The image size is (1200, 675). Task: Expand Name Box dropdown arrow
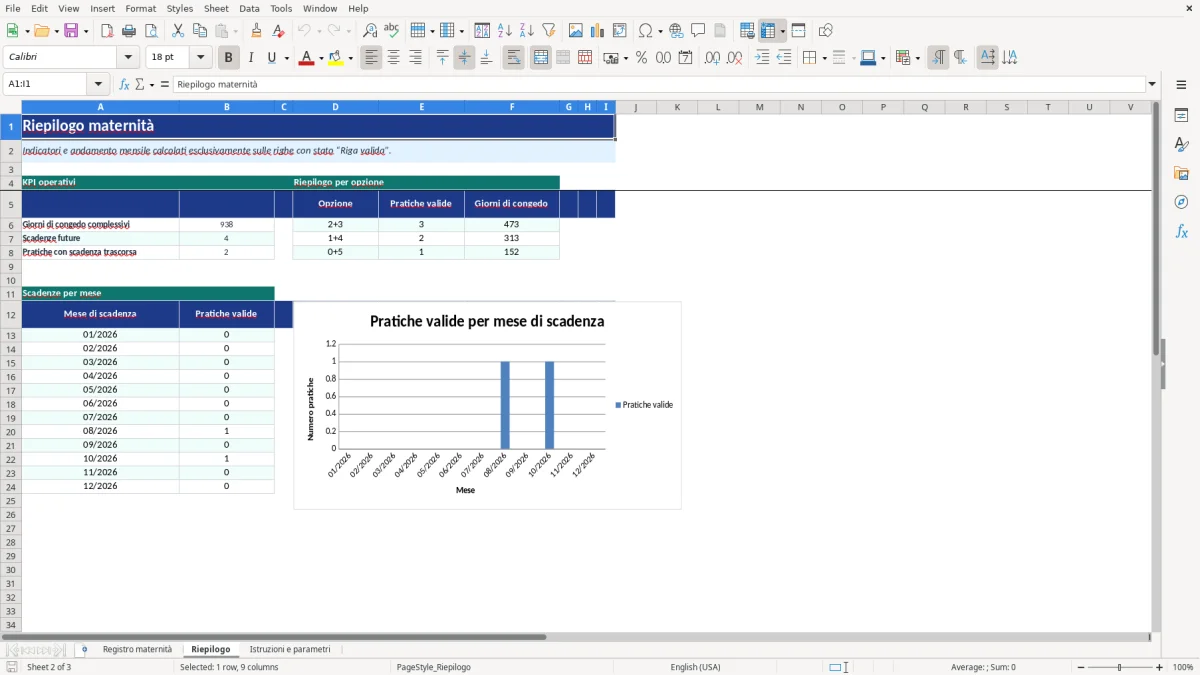(97, 85)
